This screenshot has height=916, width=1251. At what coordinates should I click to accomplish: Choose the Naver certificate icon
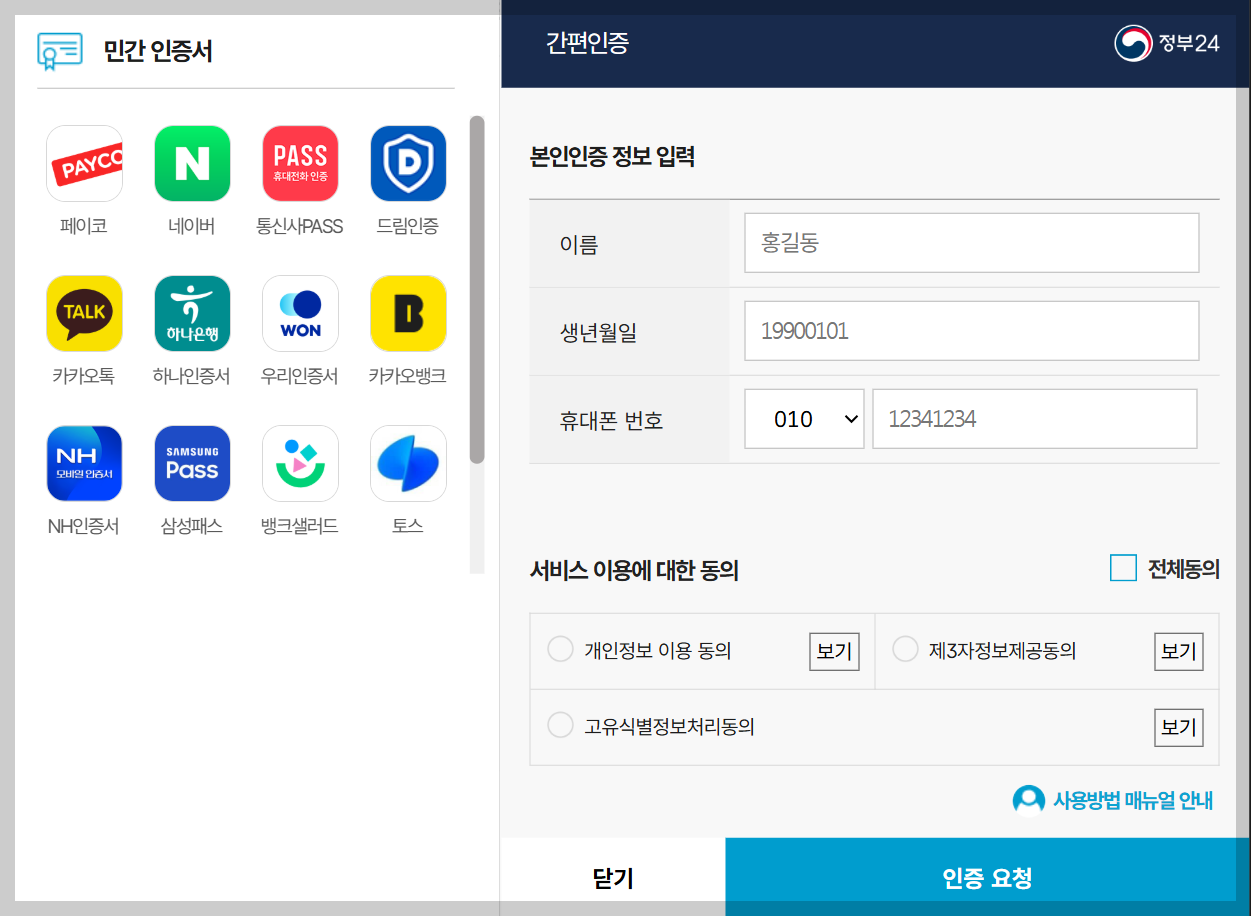tap(192, 163)
